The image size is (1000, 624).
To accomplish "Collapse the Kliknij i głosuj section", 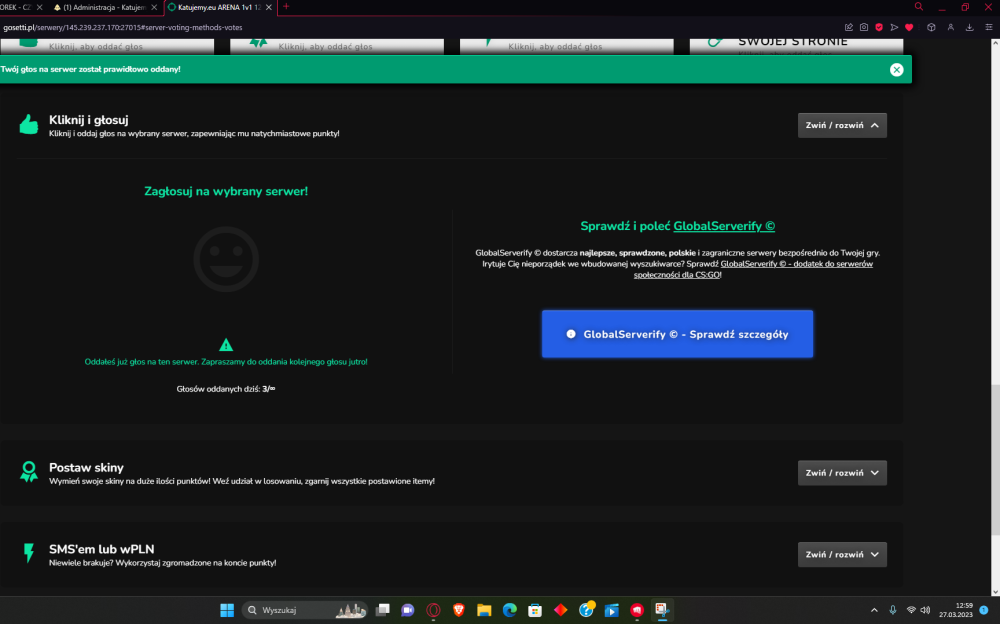I will pyautogui.click(x=842, y=125).
